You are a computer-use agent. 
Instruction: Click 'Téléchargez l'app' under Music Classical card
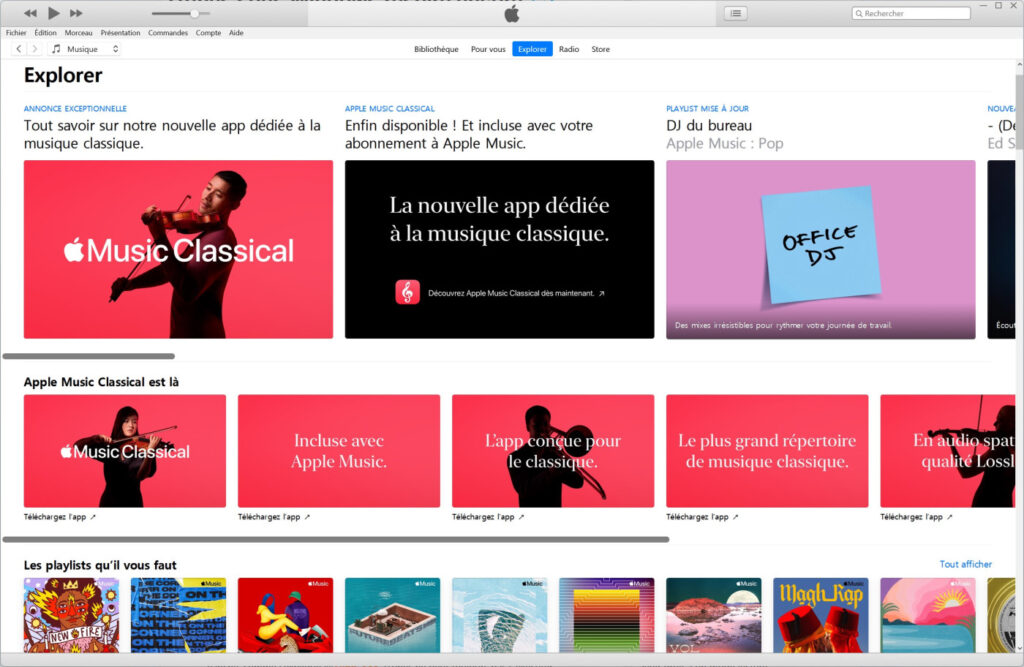(x=60, y=517)
